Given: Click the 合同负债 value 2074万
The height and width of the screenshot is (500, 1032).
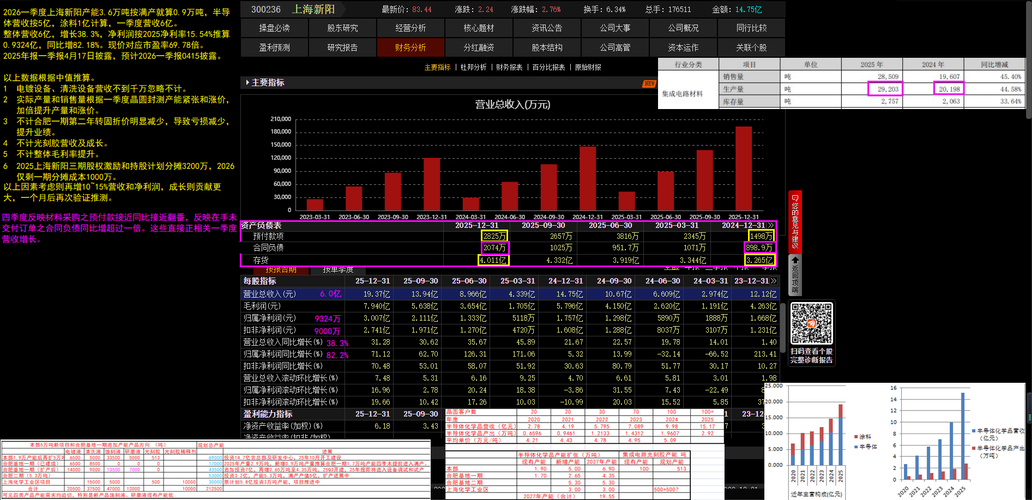Looking at the screenshot, I should pyautogui.click(x=495, y=248).
